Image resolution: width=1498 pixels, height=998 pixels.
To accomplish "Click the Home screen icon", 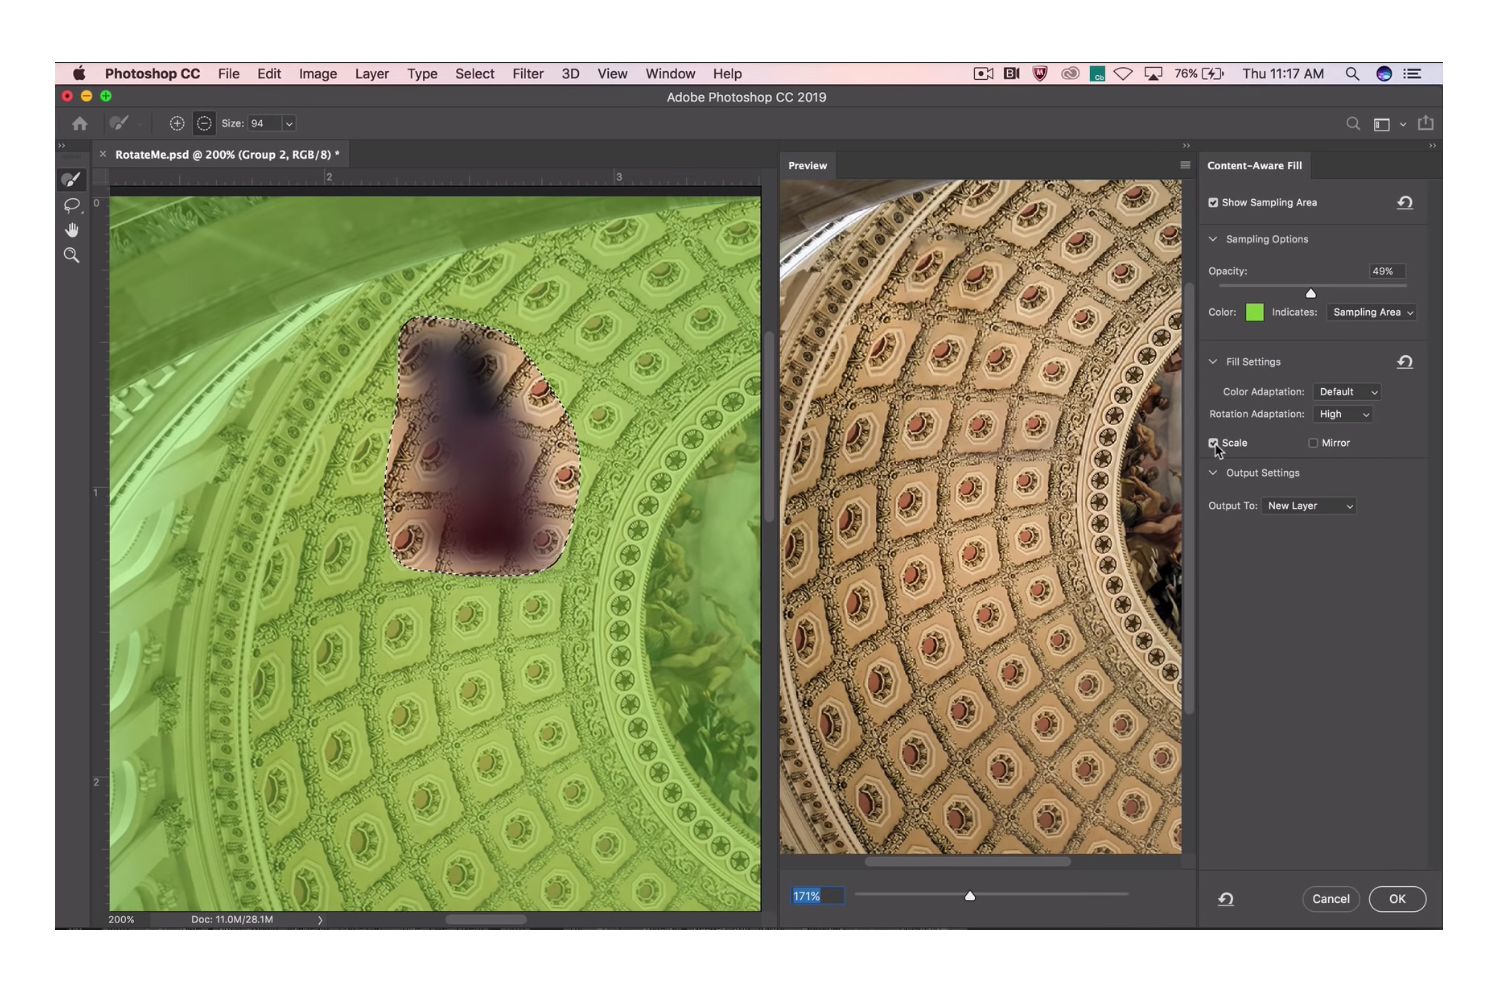I will (79, 124).
